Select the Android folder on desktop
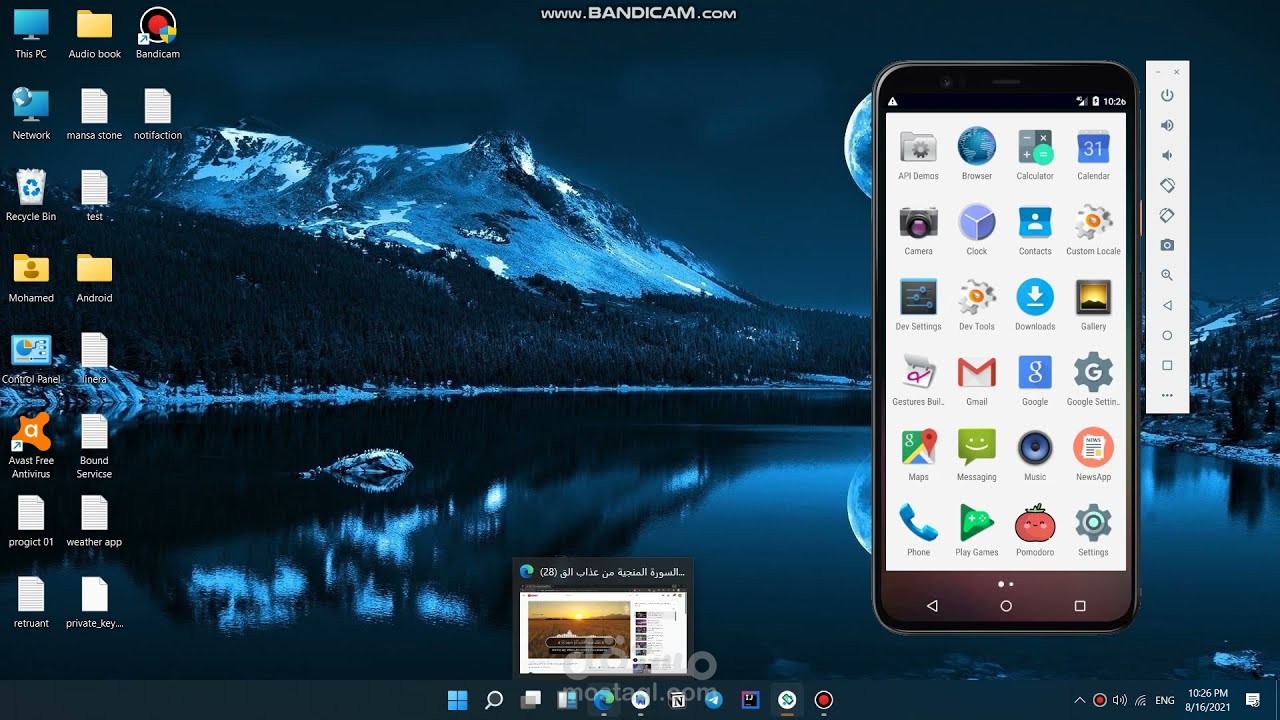Image resolution: width=1280 pixels, height=720 pixels. 95,277
